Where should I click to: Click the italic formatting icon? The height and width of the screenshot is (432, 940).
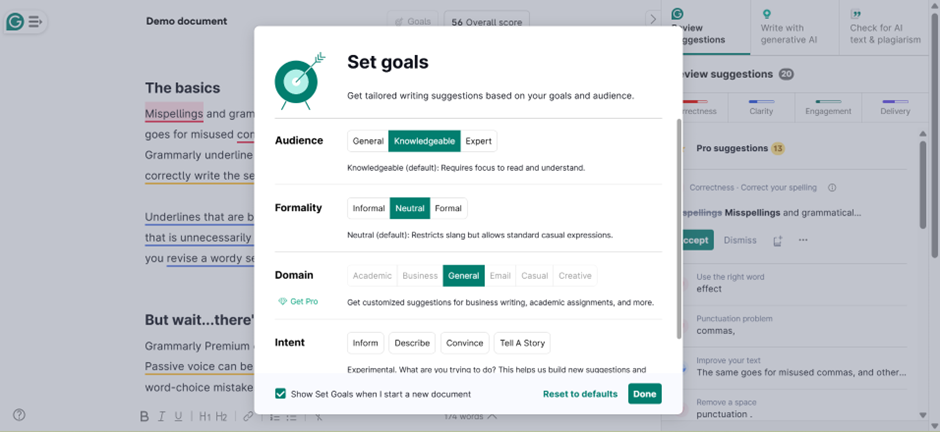(162, 416)
